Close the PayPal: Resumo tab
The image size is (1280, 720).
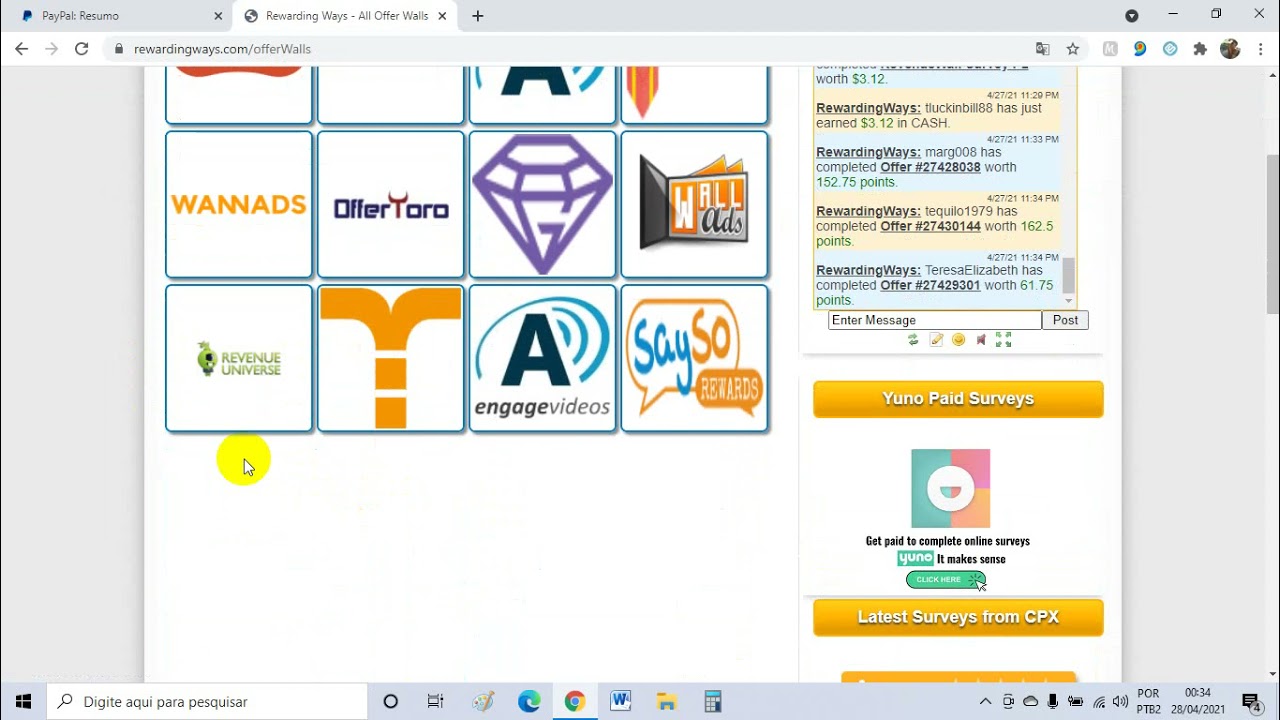[x=219, y=16]
